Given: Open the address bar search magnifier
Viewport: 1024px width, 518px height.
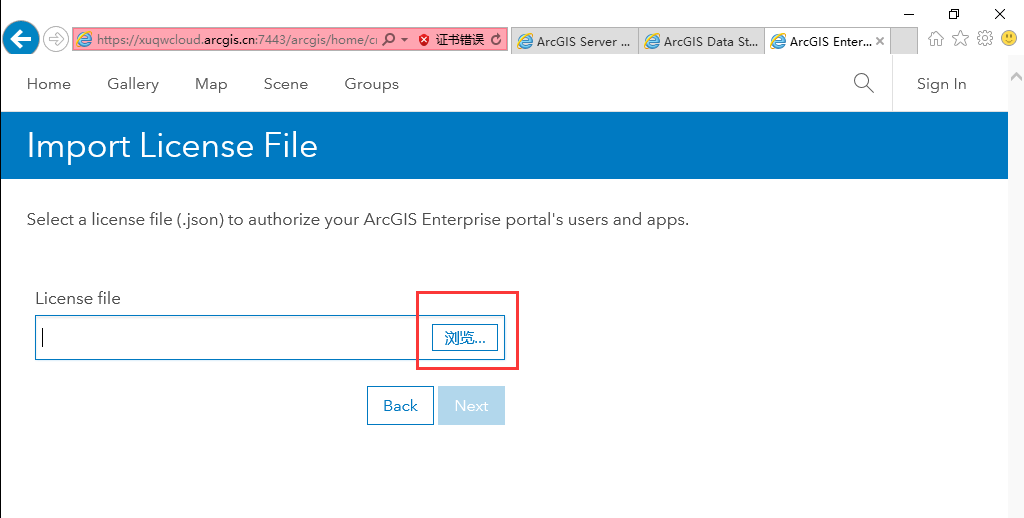Looking at the screenshot, I should (388, 40).
